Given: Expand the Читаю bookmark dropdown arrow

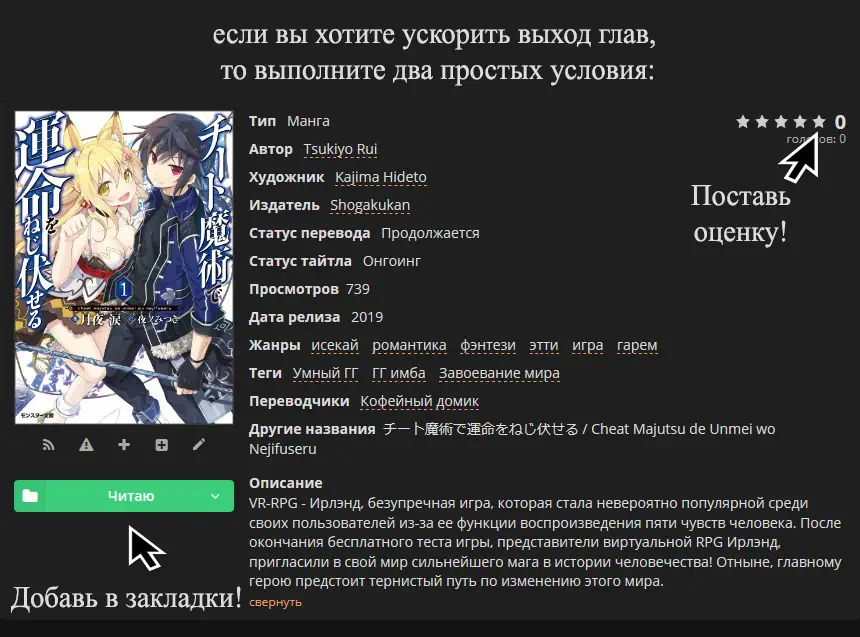Looking at the screenshot, I should click(215, 496).
